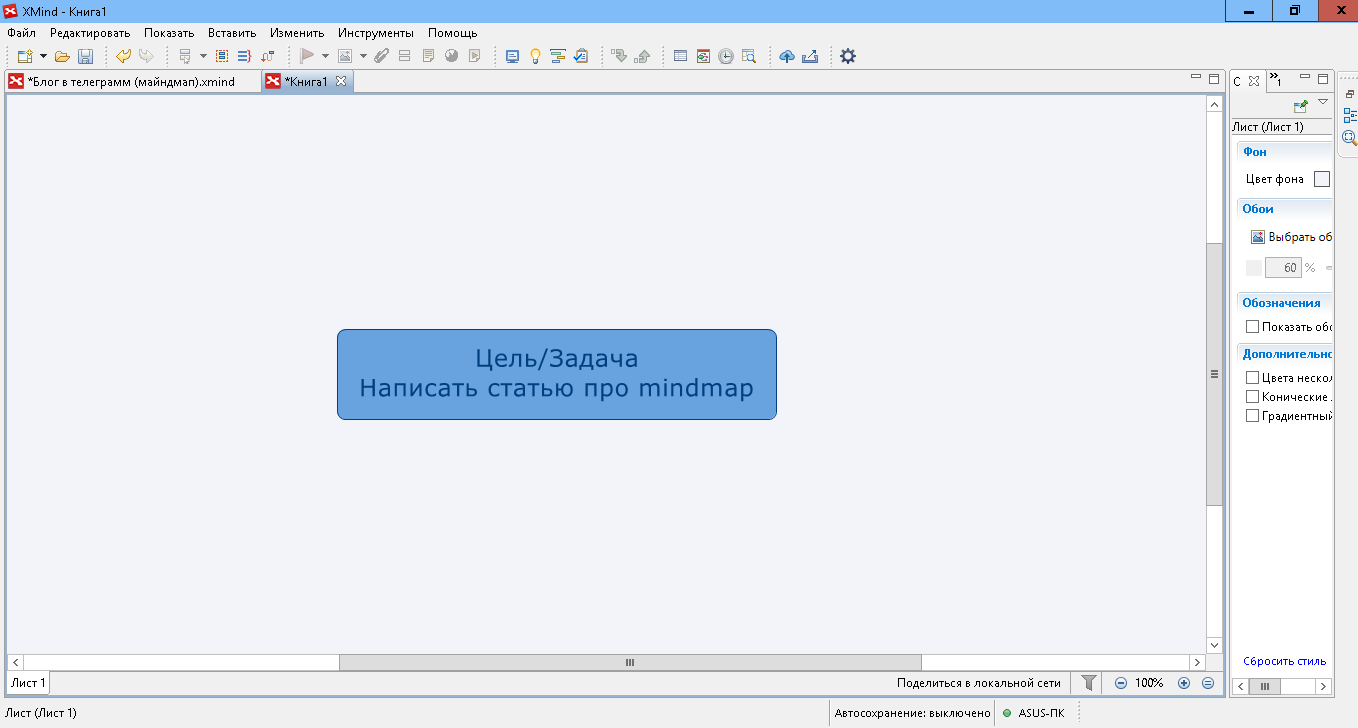Click the drill up icon
The width and height of the screenshot is (1358, 728).
[x=642, y=56]
